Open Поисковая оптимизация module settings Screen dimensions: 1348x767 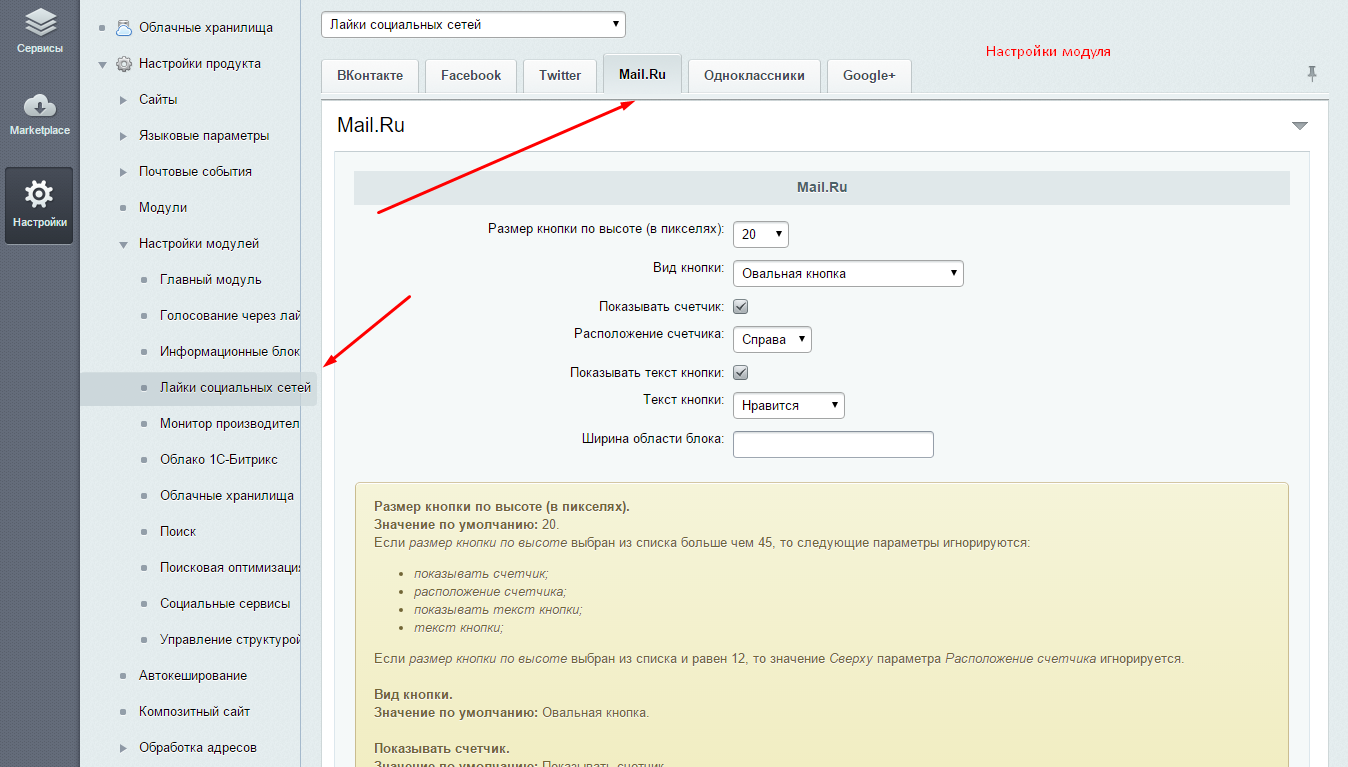click(230, 567)
